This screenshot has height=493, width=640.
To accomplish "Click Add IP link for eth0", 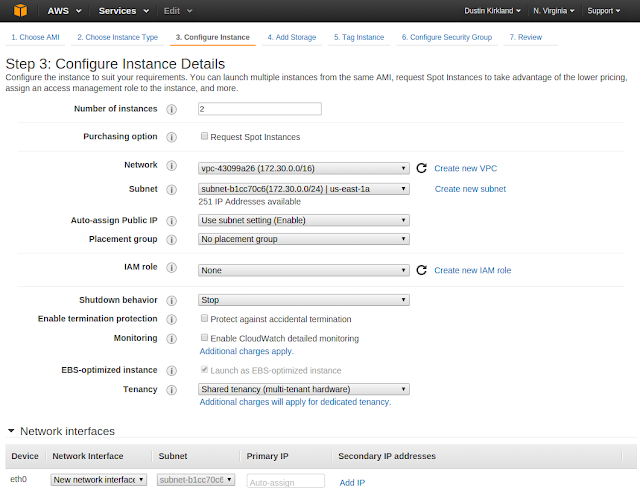I will tap(352, 483).
